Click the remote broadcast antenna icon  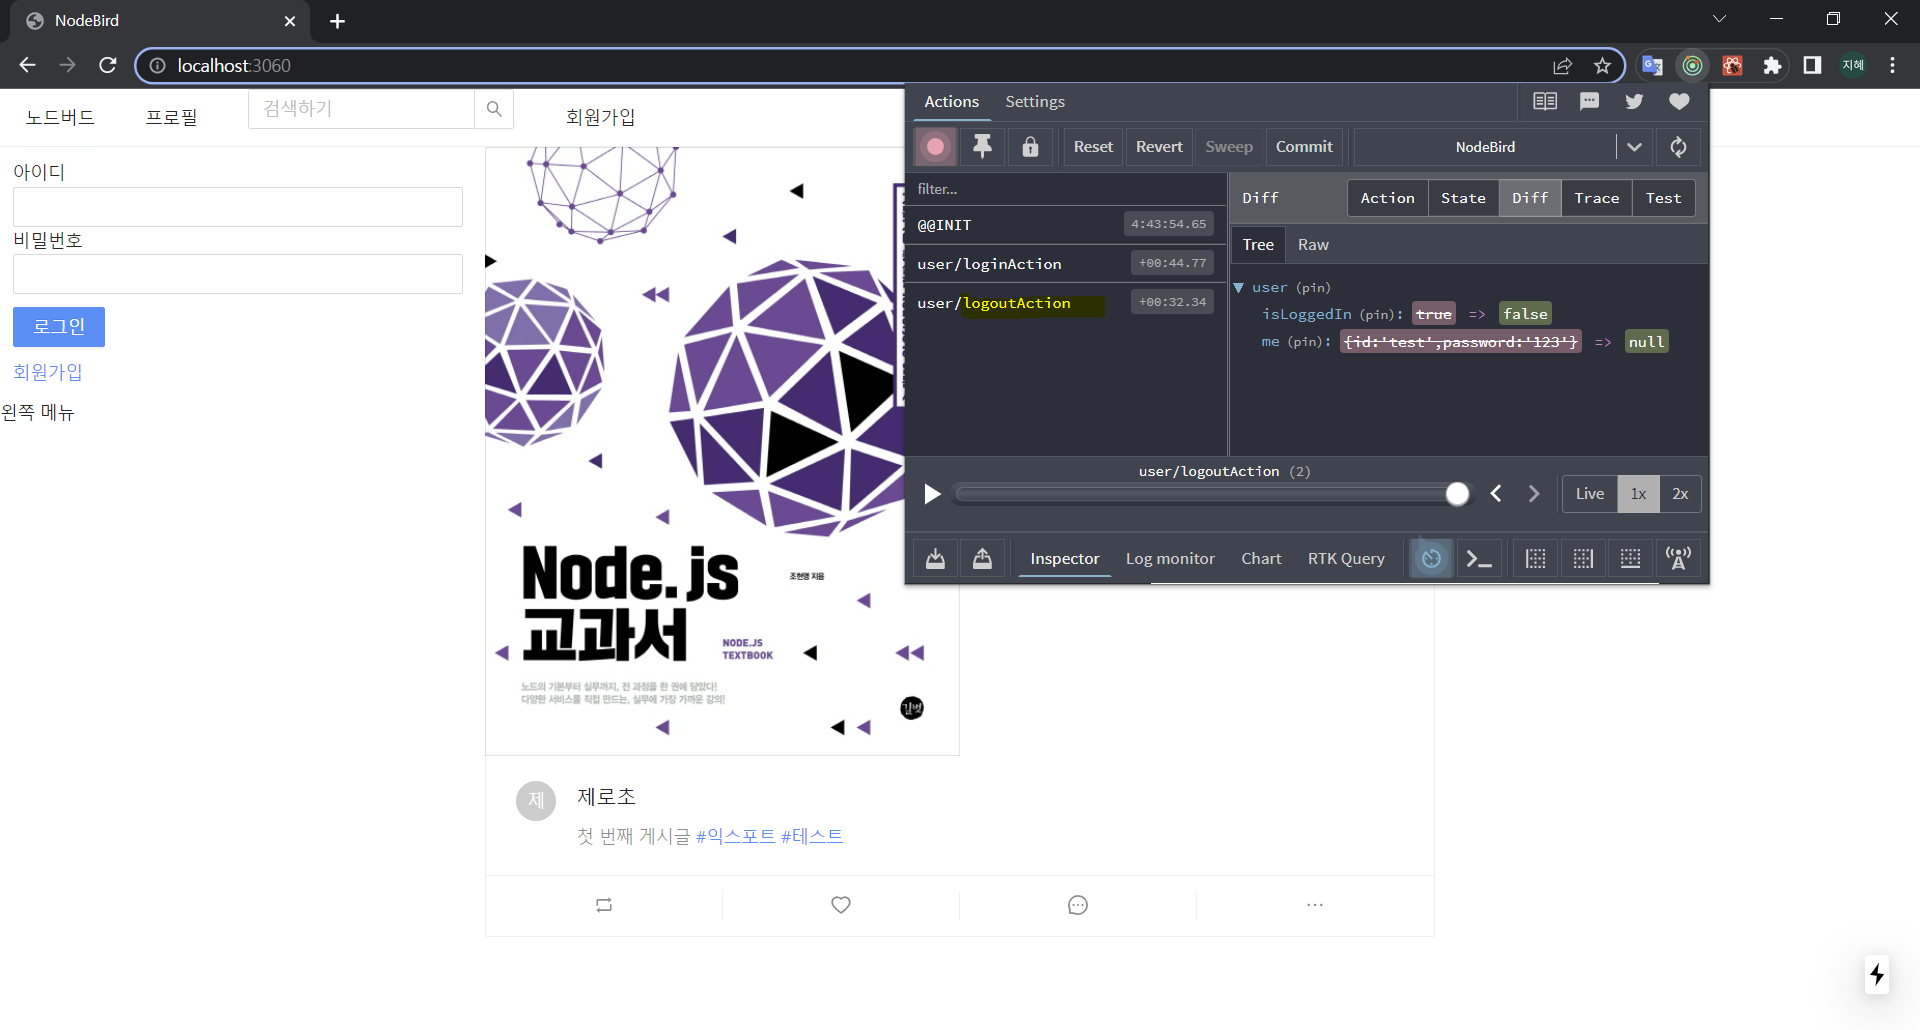[1678, 559]
